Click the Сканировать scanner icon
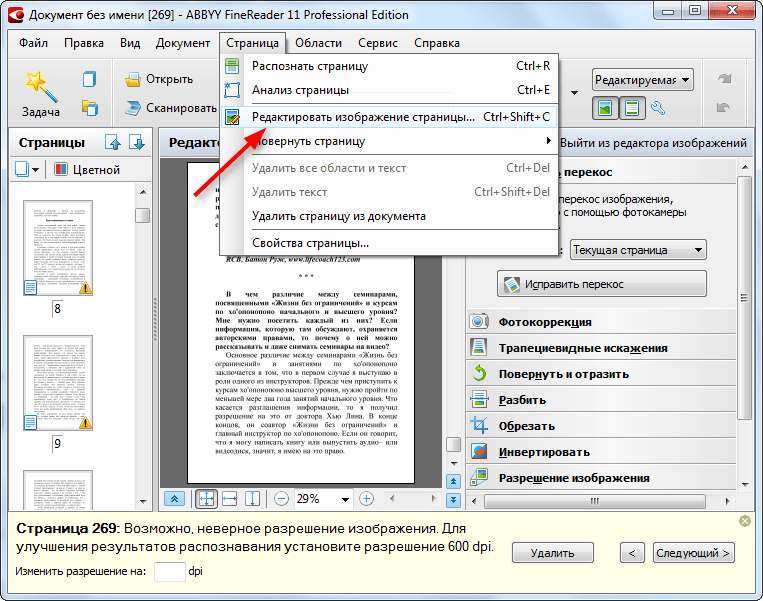The image size is (763, 601). pyautogui.click(x=133, y=108)
